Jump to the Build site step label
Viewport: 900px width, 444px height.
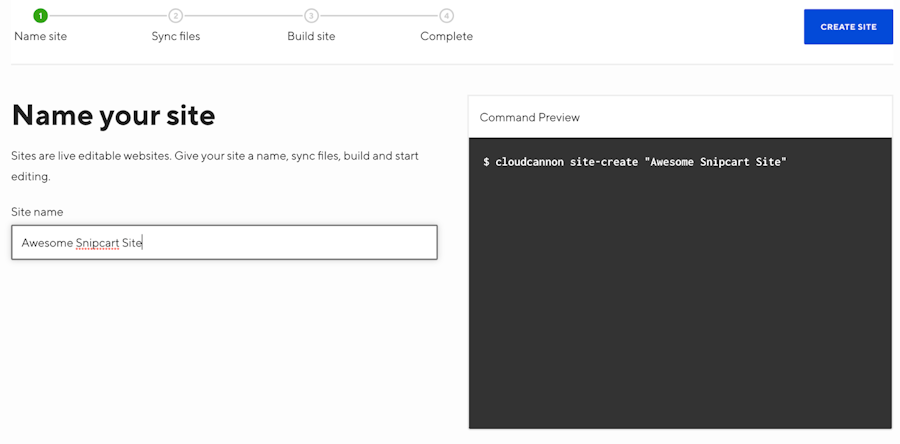point(311,37)
